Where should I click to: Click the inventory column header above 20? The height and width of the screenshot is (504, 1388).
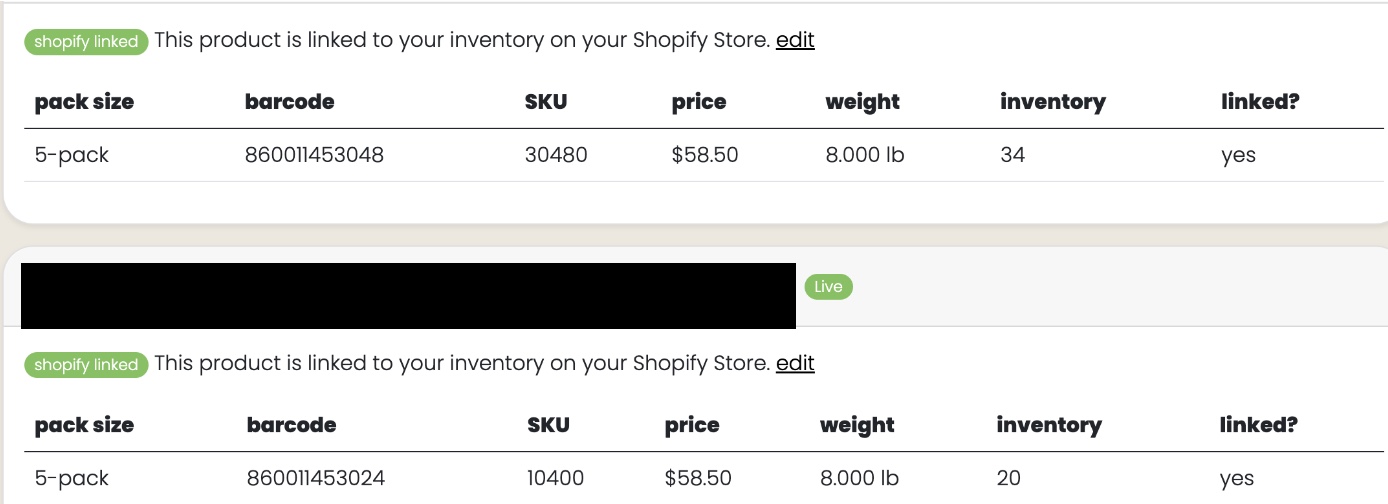click(1049, 425)
